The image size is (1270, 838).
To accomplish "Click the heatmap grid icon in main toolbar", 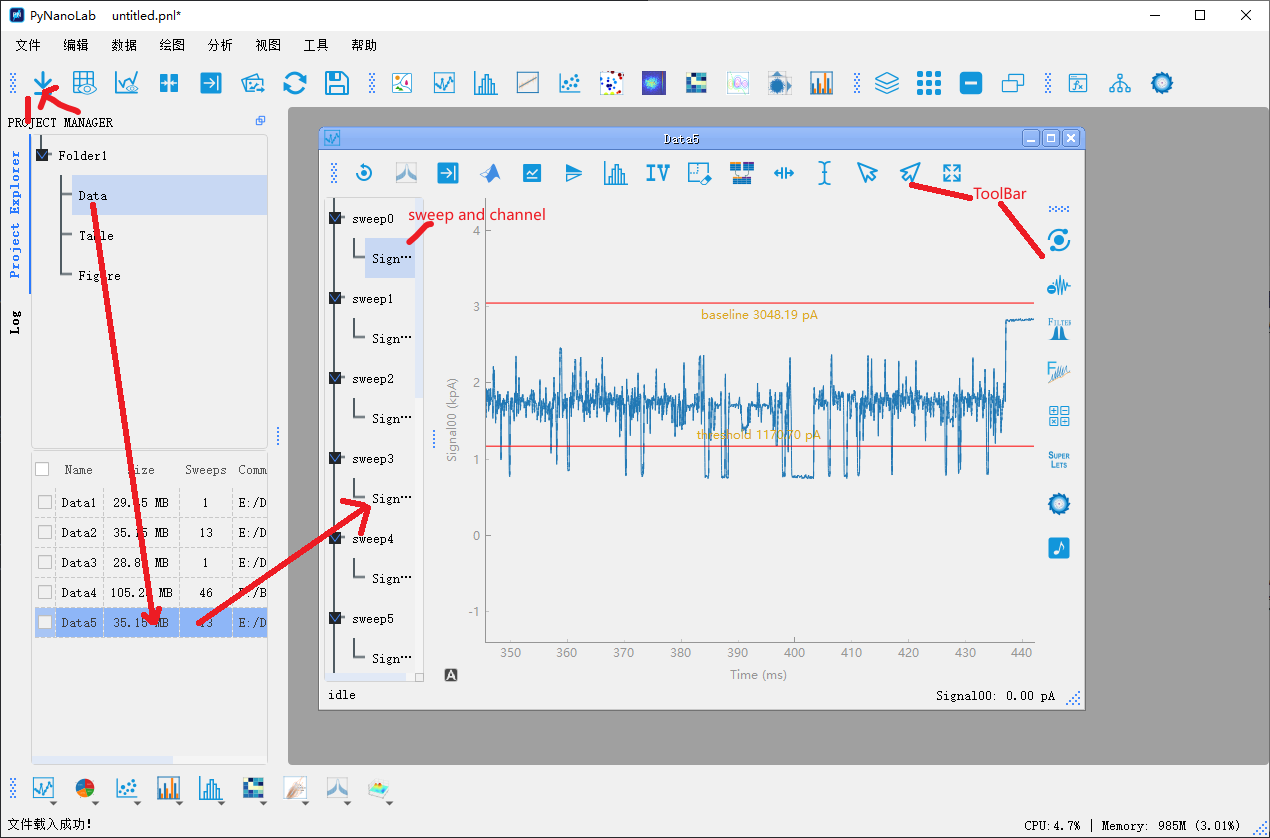I will tap(696, 83).
